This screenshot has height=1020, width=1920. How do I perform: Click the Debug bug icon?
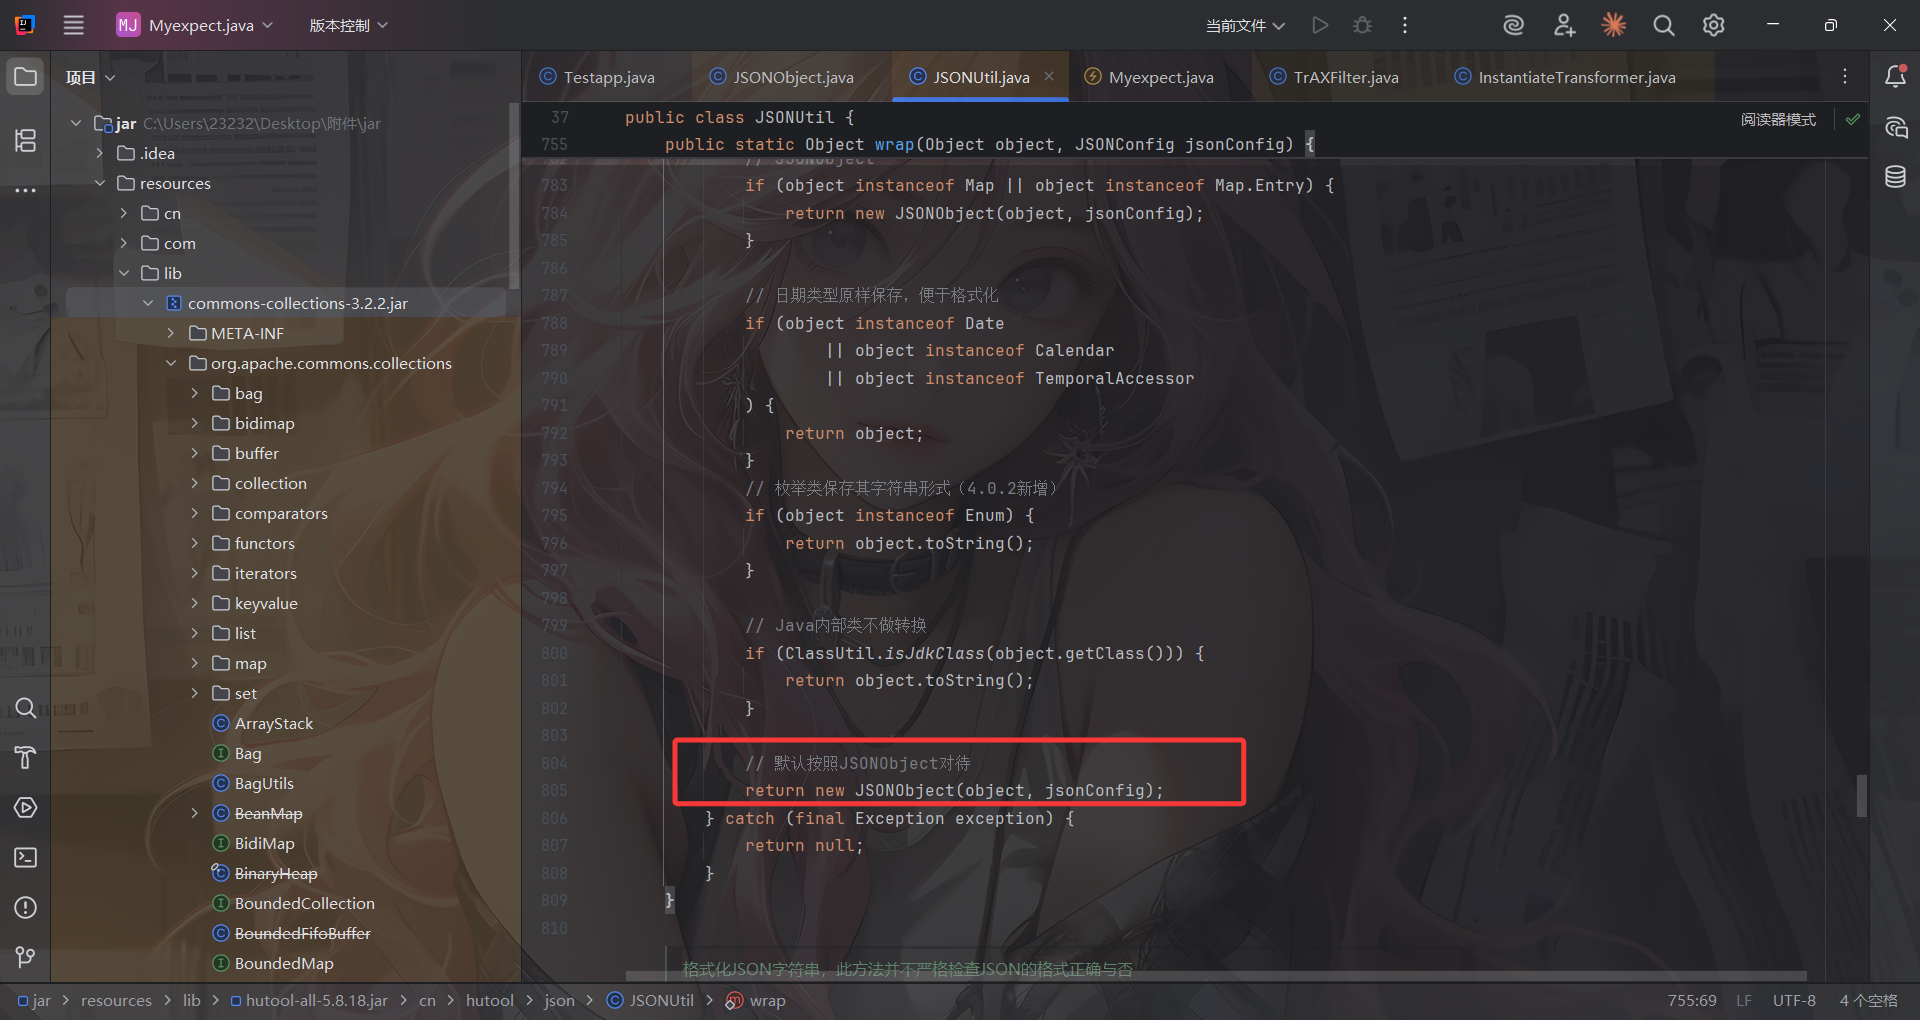(x=1362, y=25)
